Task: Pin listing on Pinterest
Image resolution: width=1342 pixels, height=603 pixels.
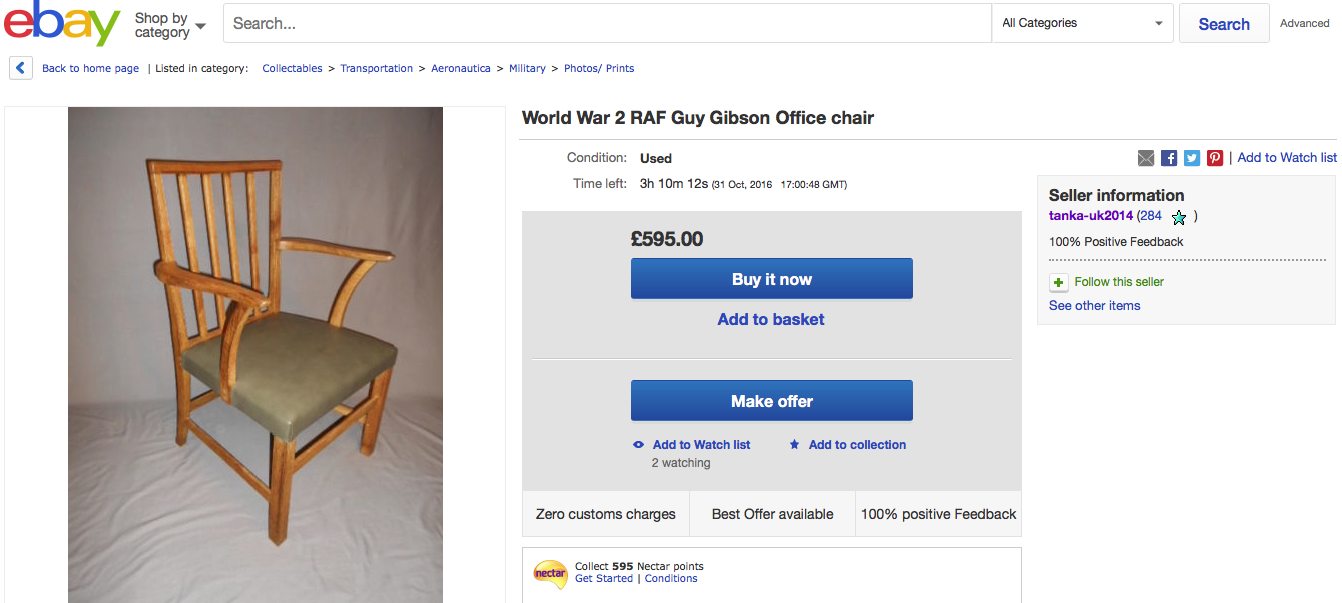Action: point(1215,158)
